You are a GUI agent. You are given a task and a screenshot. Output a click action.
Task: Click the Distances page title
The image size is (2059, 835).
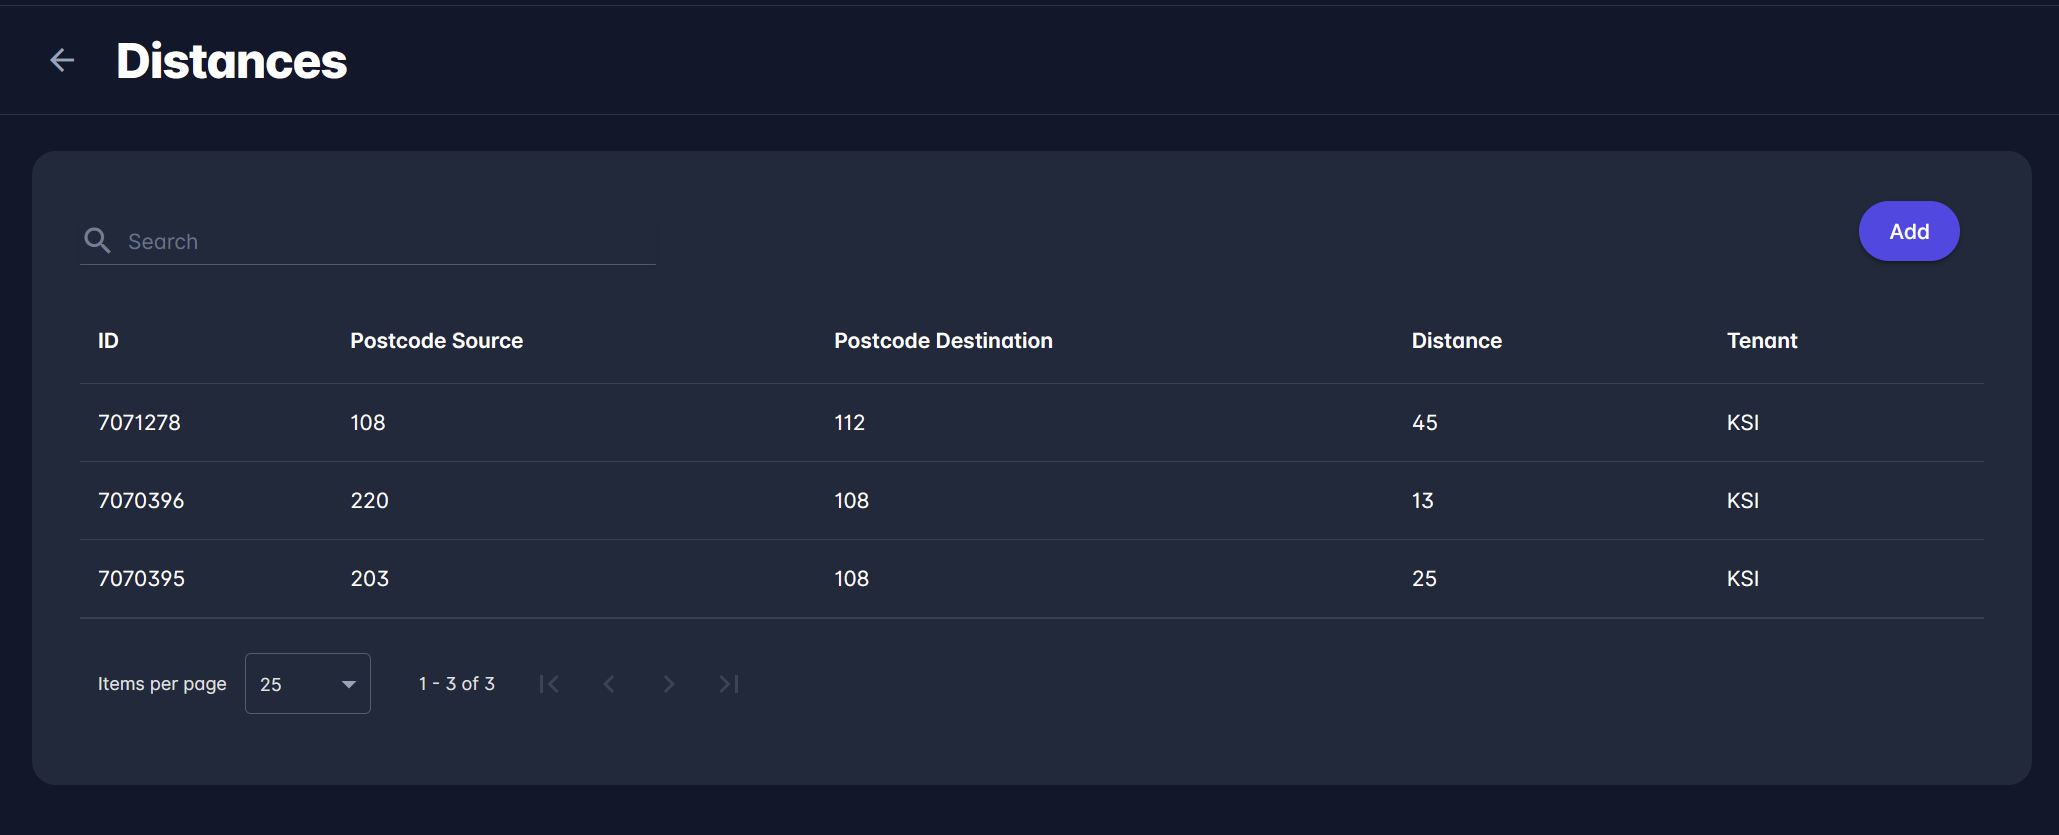231,61
